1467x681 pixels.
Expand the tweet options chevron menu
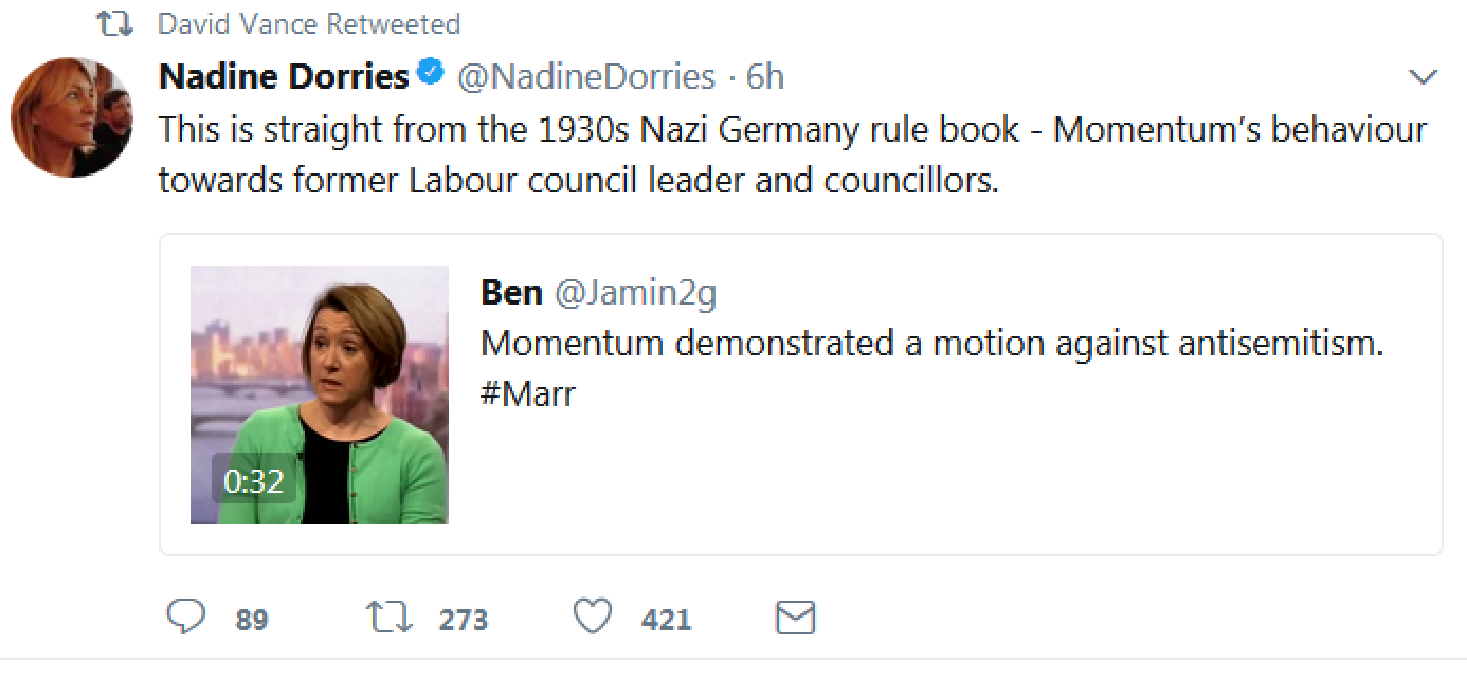(x=1422, y=77)
